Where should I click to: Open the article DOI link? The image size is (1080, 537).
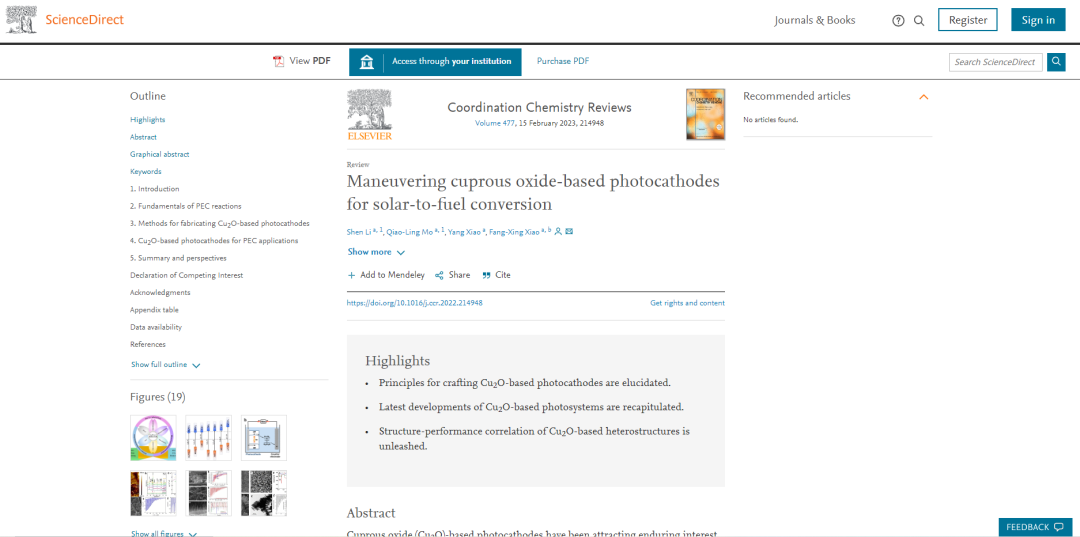414,303
